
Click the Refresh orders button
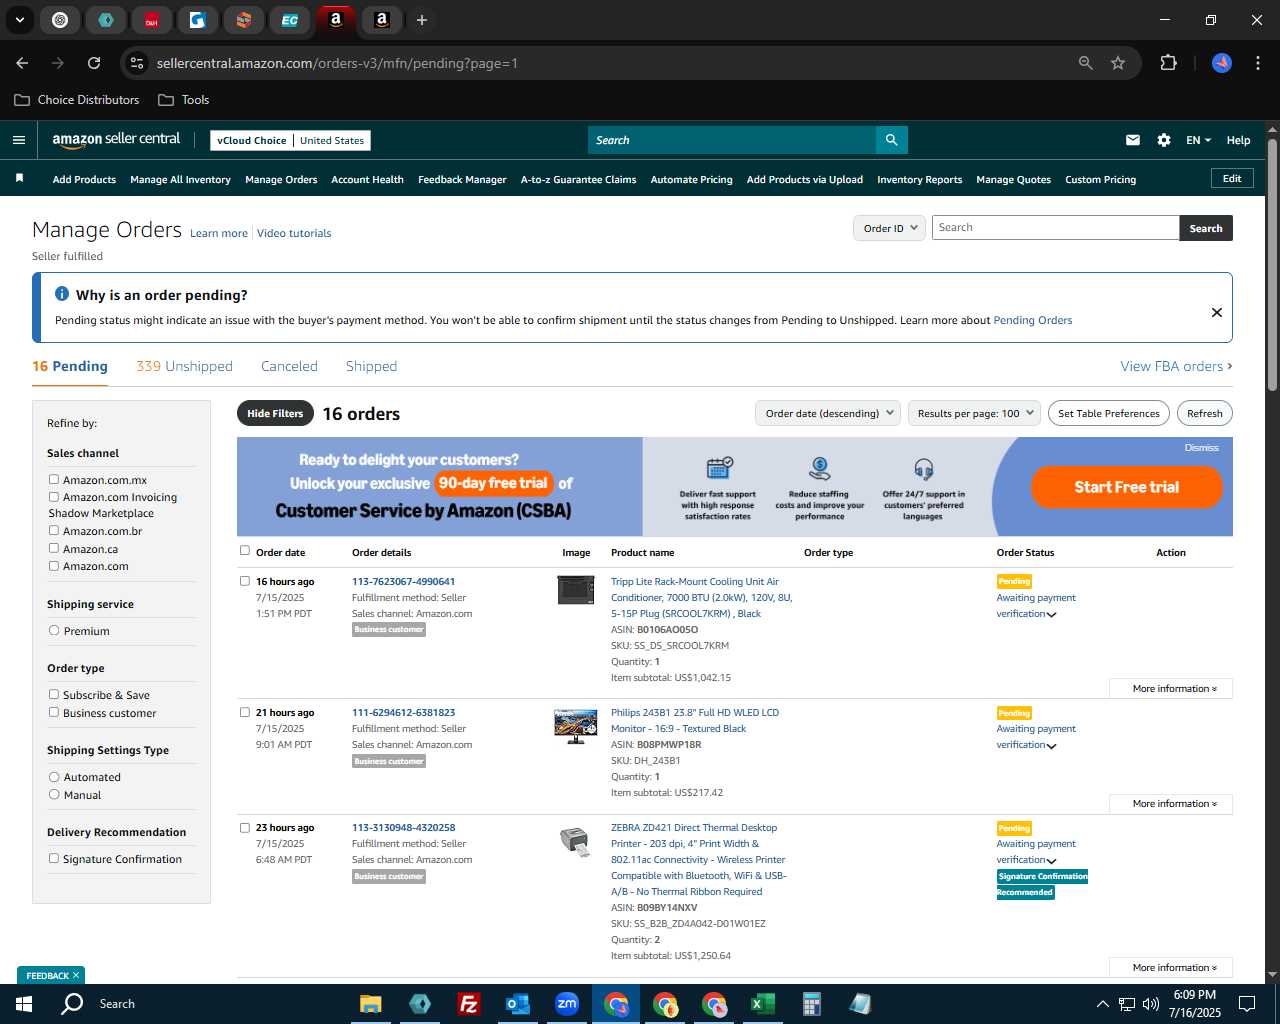[1204, 413]
